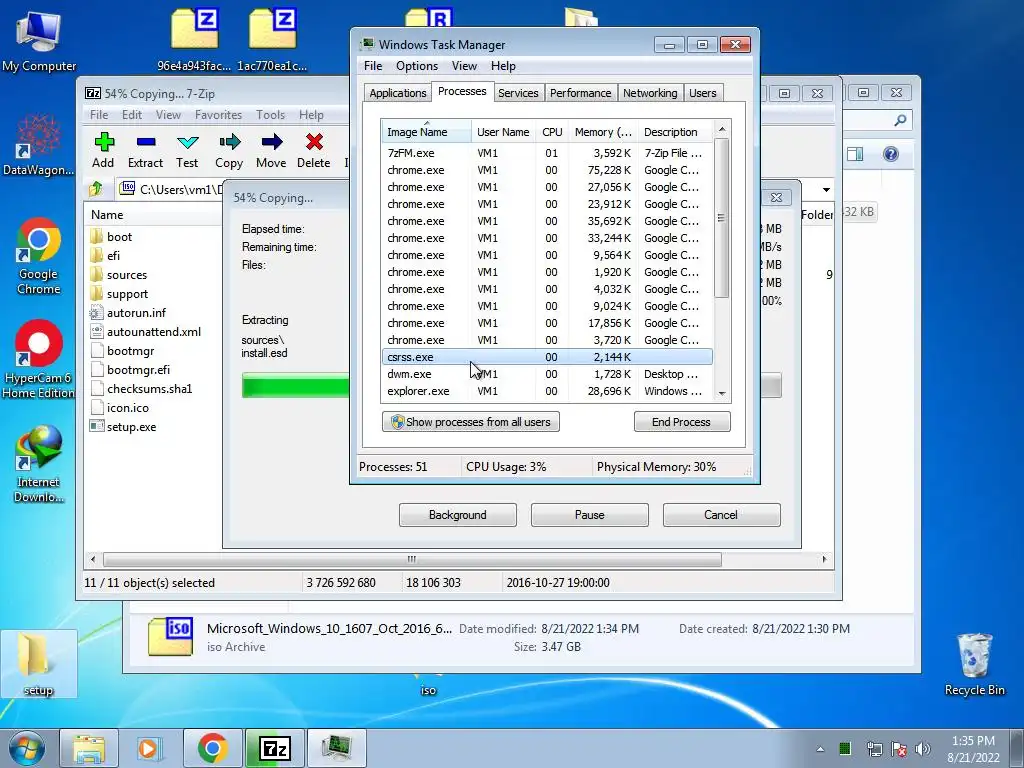Switch to the Users tab

pos(703,93)
